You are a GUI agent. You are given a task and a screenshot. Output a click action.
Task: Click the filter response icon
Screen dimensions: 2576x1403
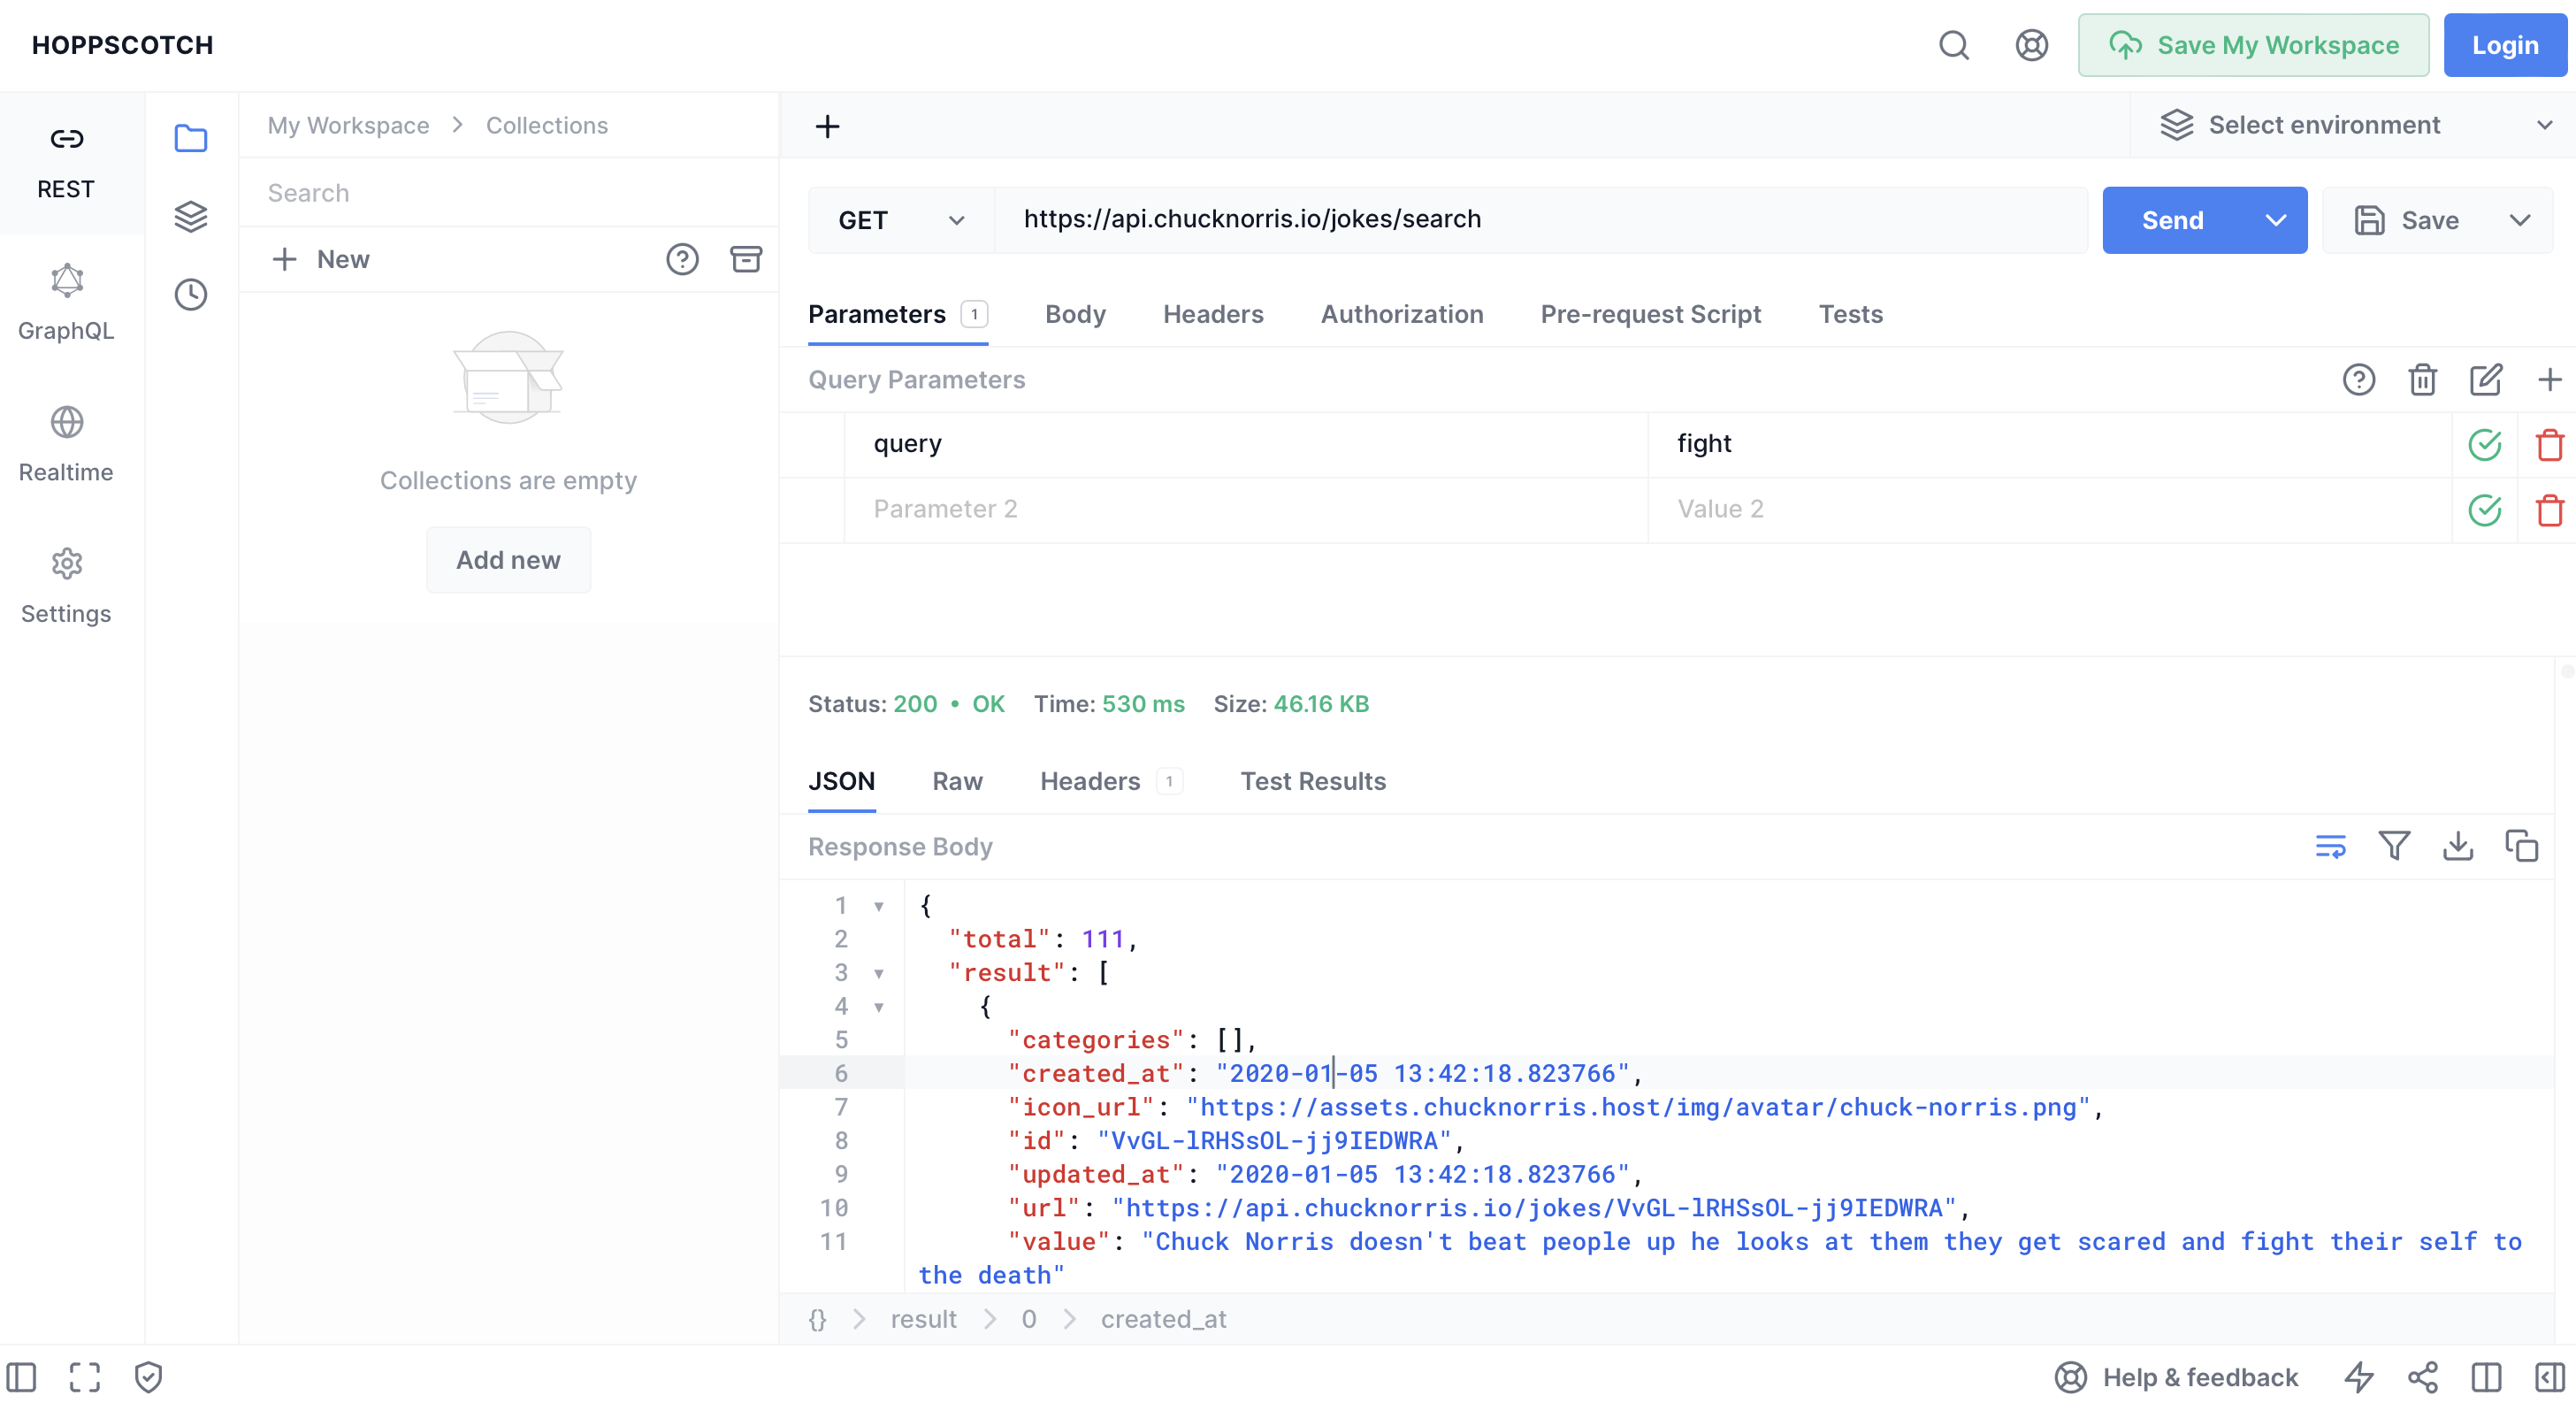(2394, 847)
